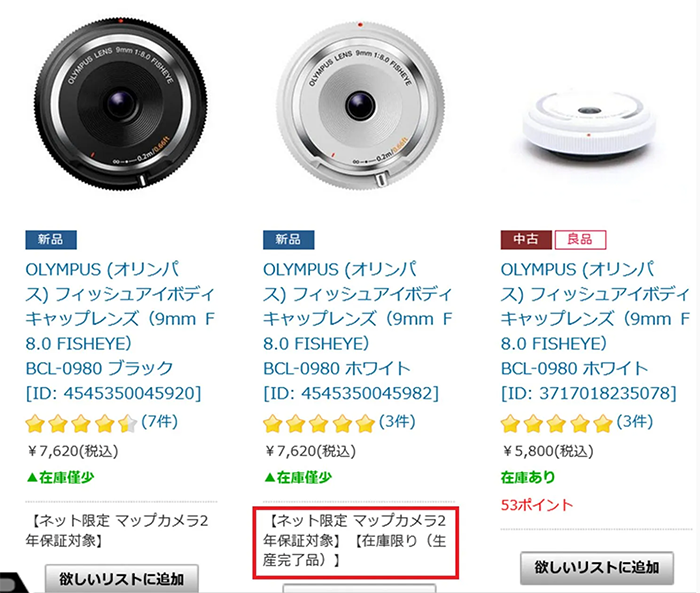Open used BCL-0980 ホワイト listing ID 3717018235078
Image resolution: width=700 pixels, height=593 pixels.
(595, 331)
